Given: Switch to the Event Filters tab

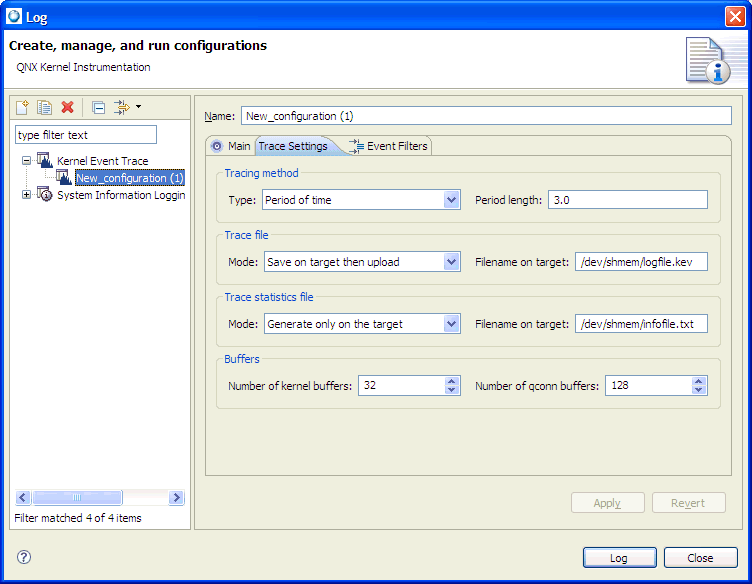Looking at the screenshot, I should [389, 146].
